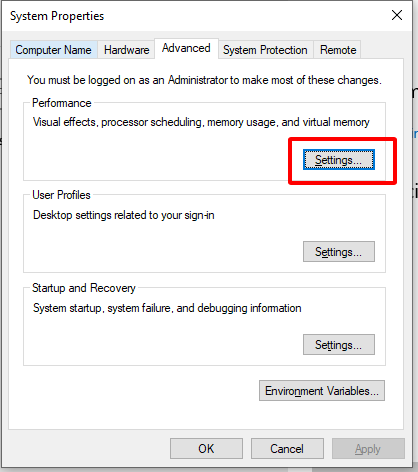This screenshot has width=418, height=472.
Task: Click the Administrator login notice text
Action: click(204, 80)
